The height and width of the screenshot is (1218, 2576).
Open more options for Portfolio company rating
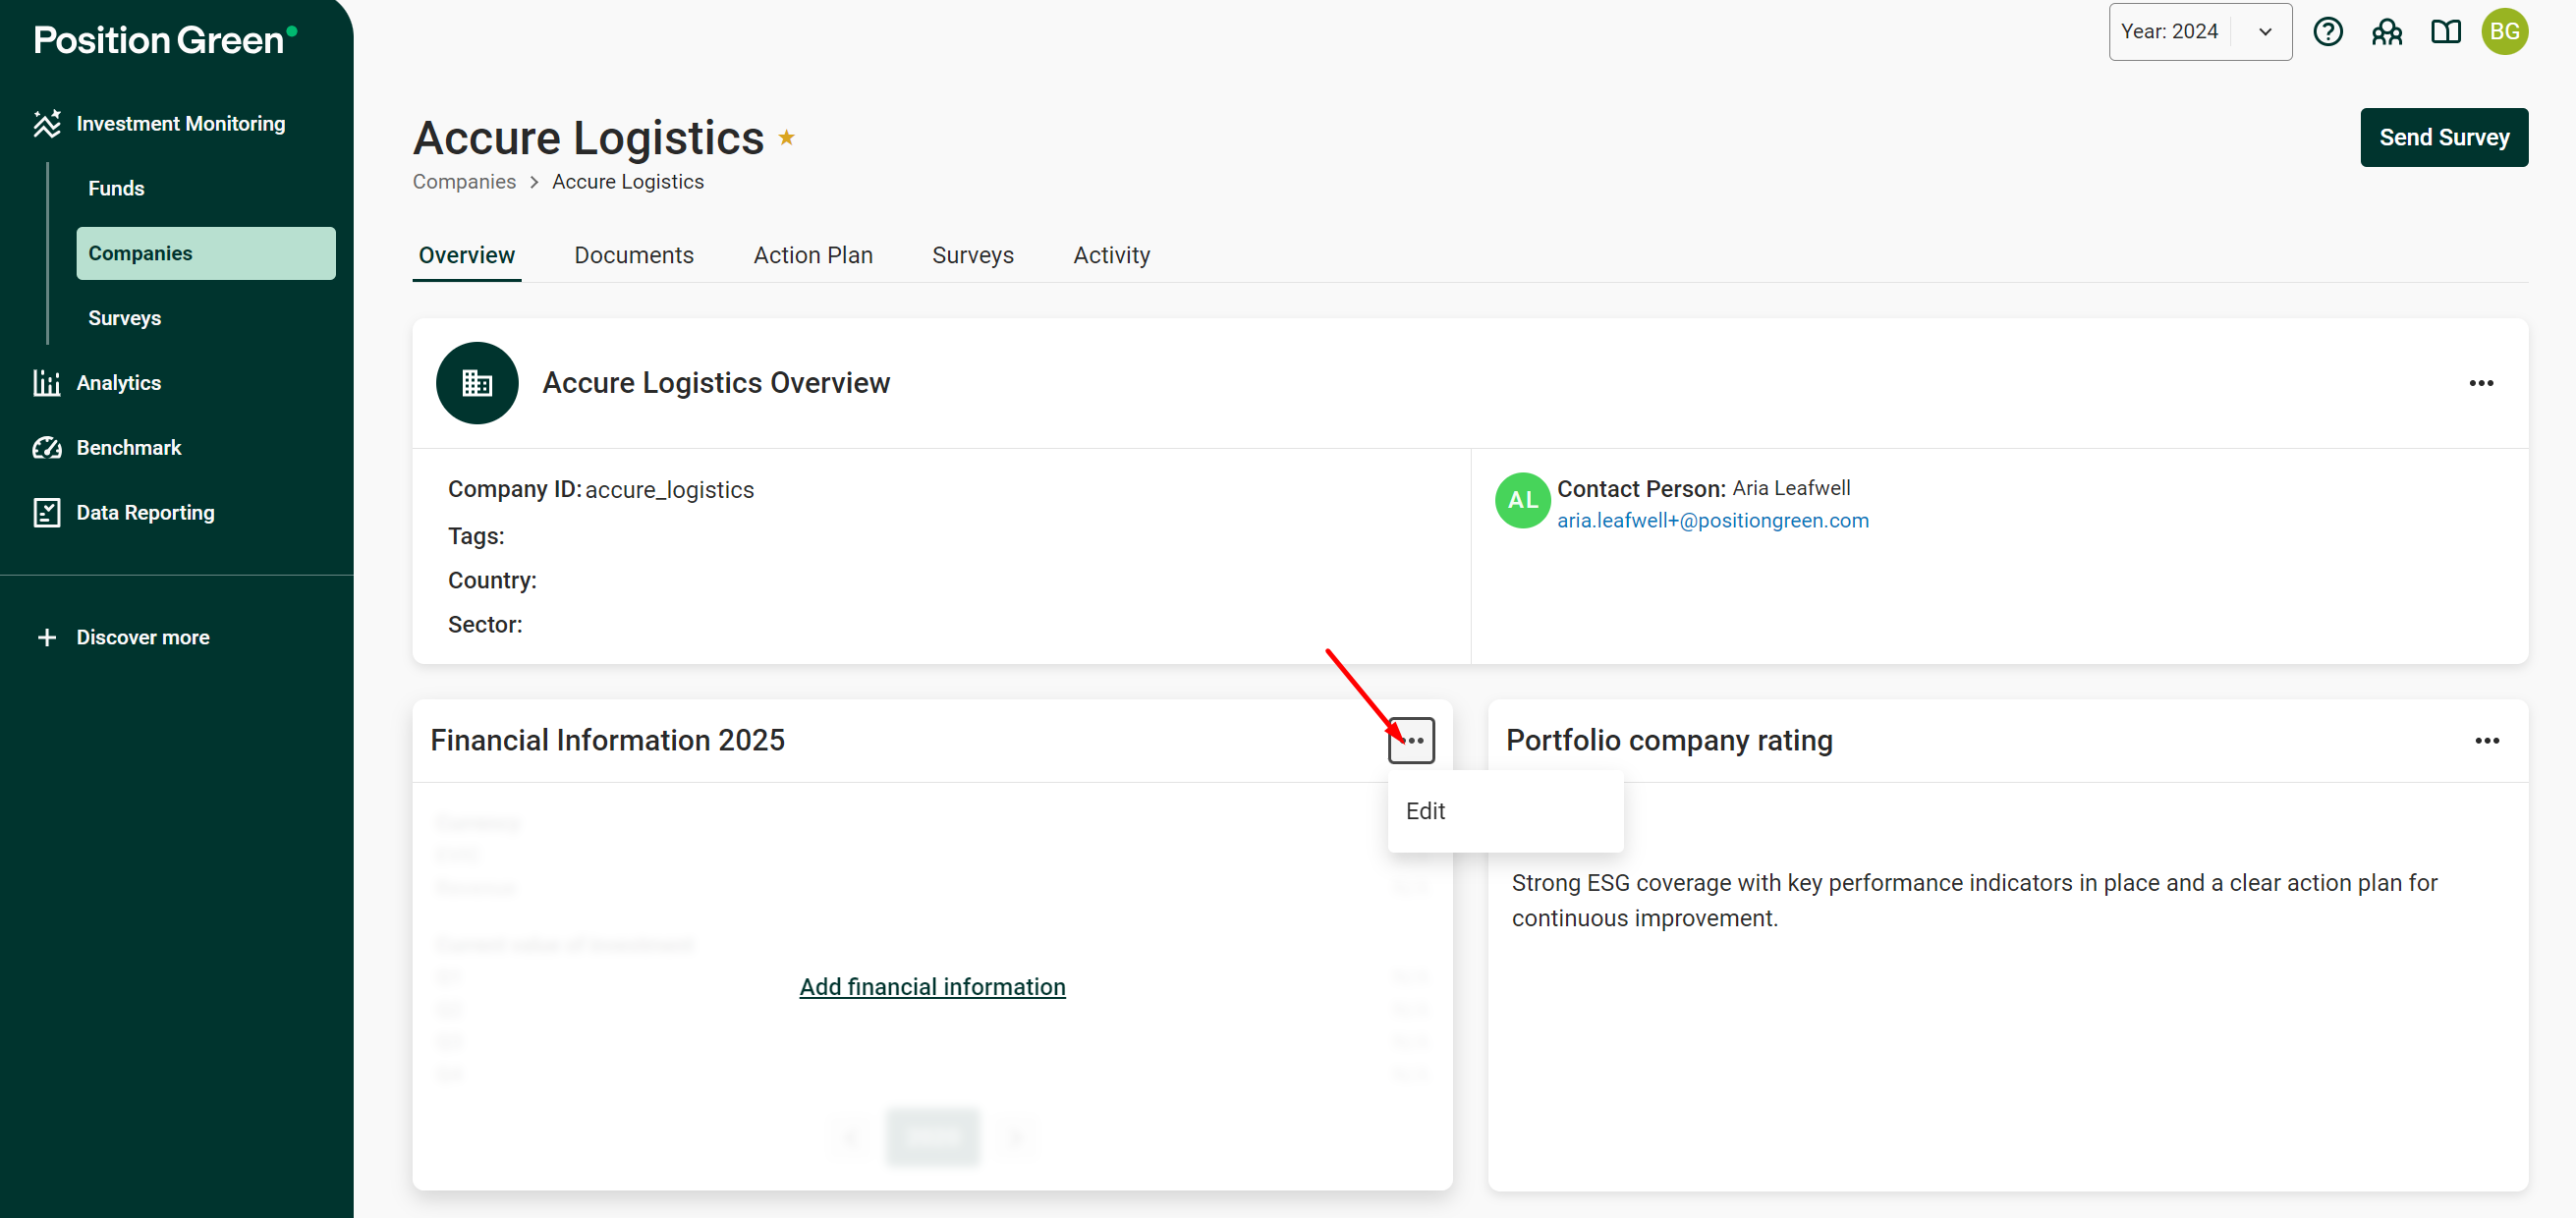pyautogui.click(x=2486, y=740)
